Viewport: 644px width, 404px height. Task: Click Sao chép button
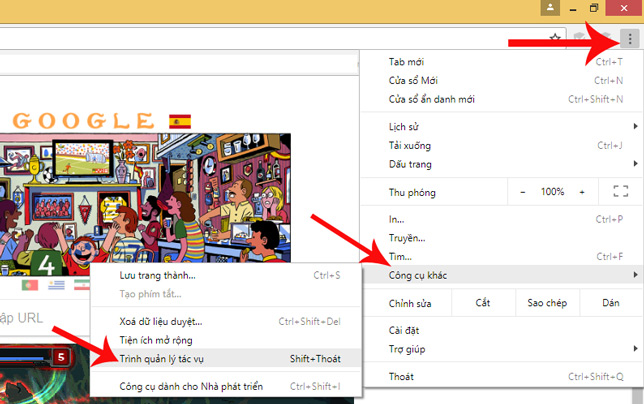pos(547,303)
